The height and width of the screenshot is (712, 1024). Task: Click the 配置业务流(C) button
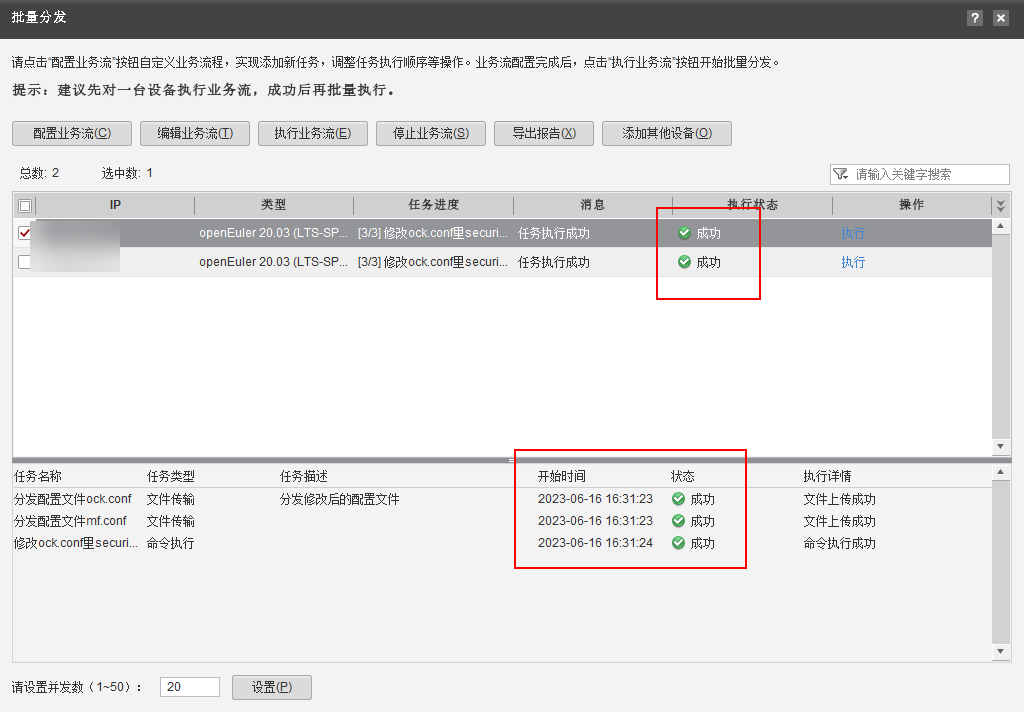pyautogui.click(x=72, y=133)
